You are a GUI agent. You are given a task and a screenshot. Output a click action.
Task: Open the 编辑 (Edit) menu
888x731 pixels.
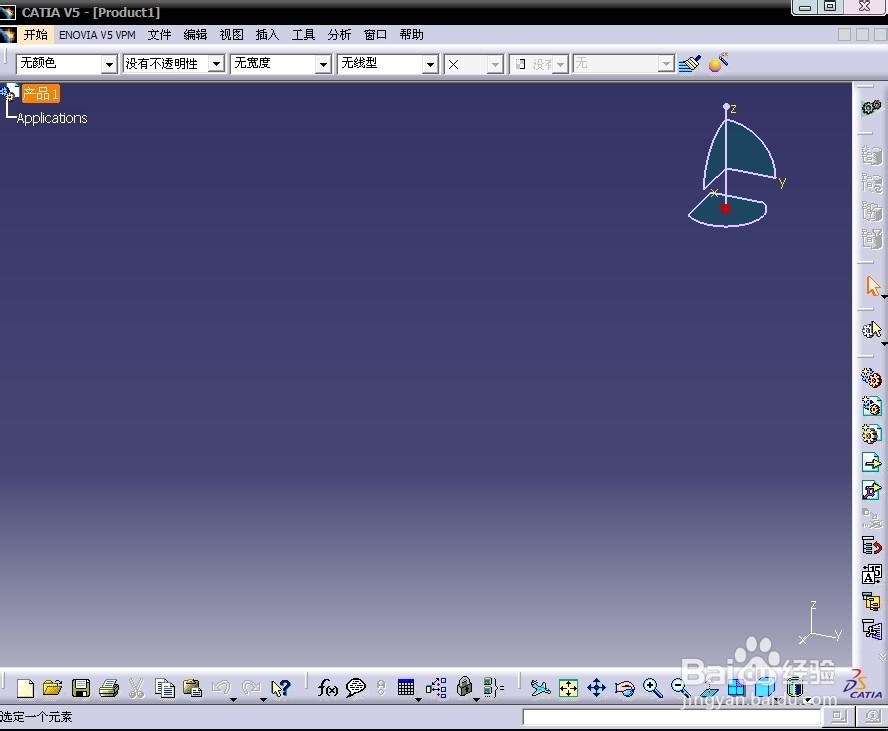point(195,35)
